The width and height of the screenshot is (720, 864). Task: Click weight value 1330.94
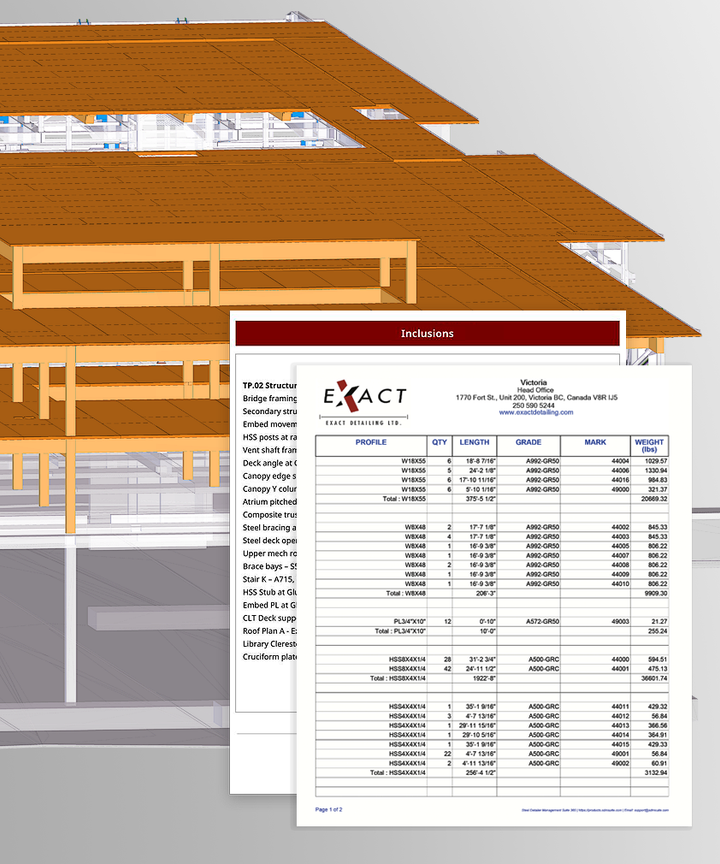(x=654, y=471)
